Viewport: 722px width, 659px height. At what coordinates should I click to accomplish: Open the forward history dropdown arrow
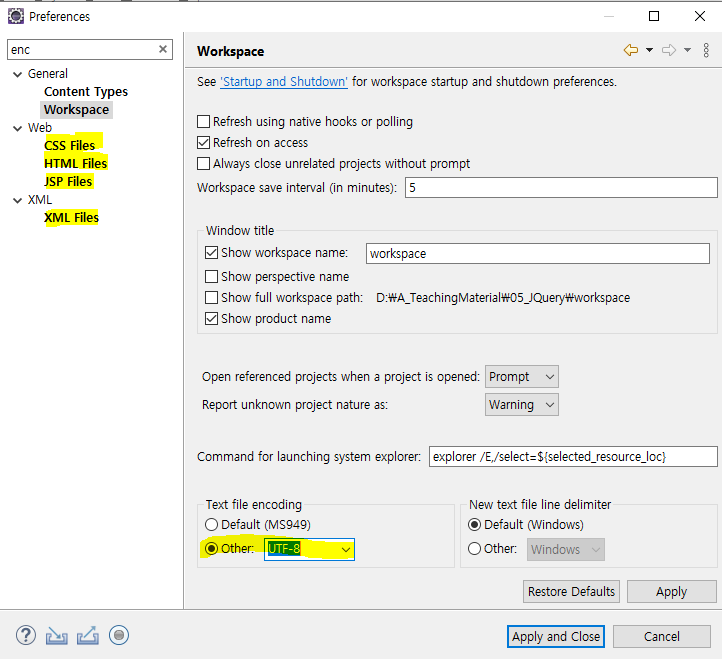[687, 50]
